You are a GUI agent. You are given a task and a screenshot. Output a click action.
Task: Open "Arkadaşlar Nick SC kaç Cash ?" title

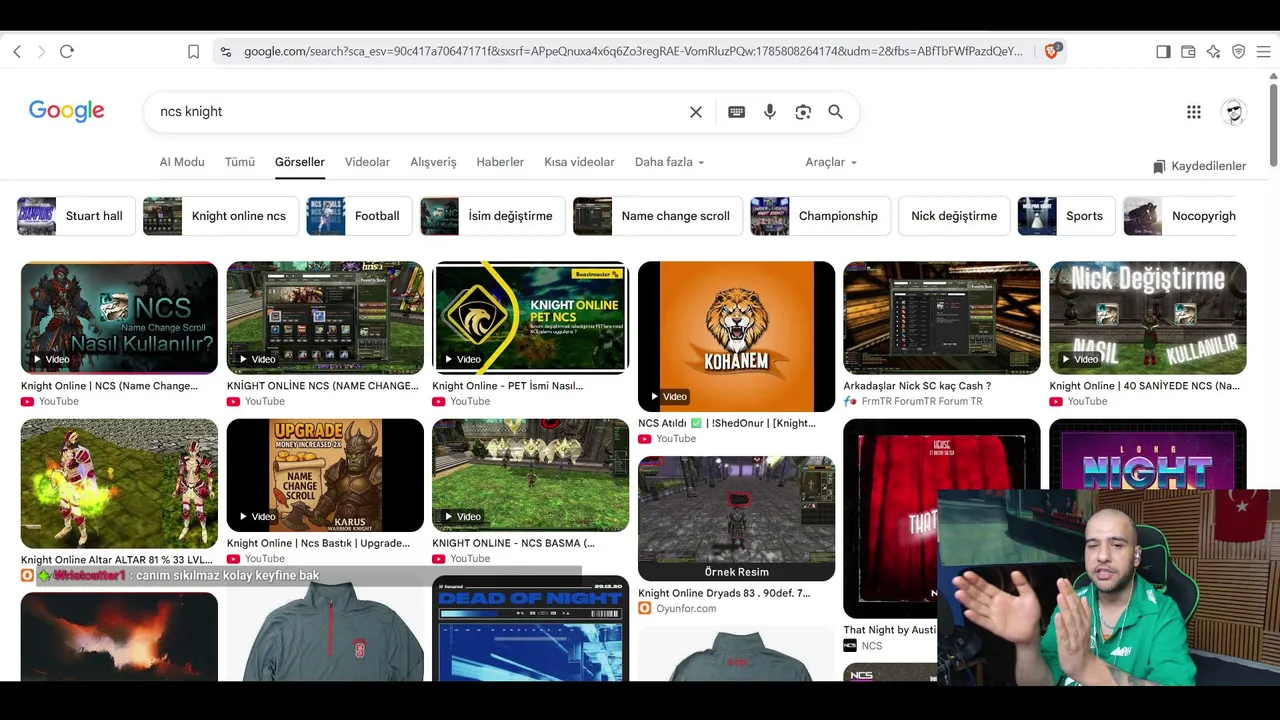(x=917, y=386)
